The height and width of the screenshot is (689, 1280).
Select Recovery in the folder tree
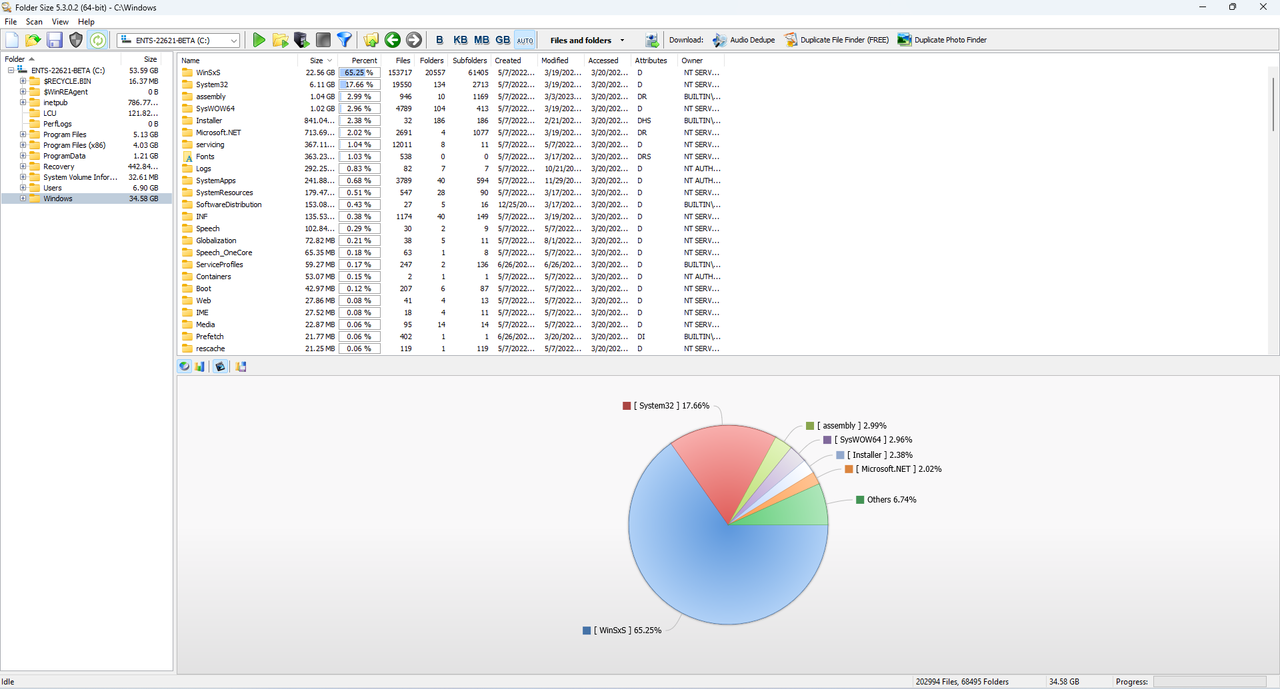(x=58, y=166)
